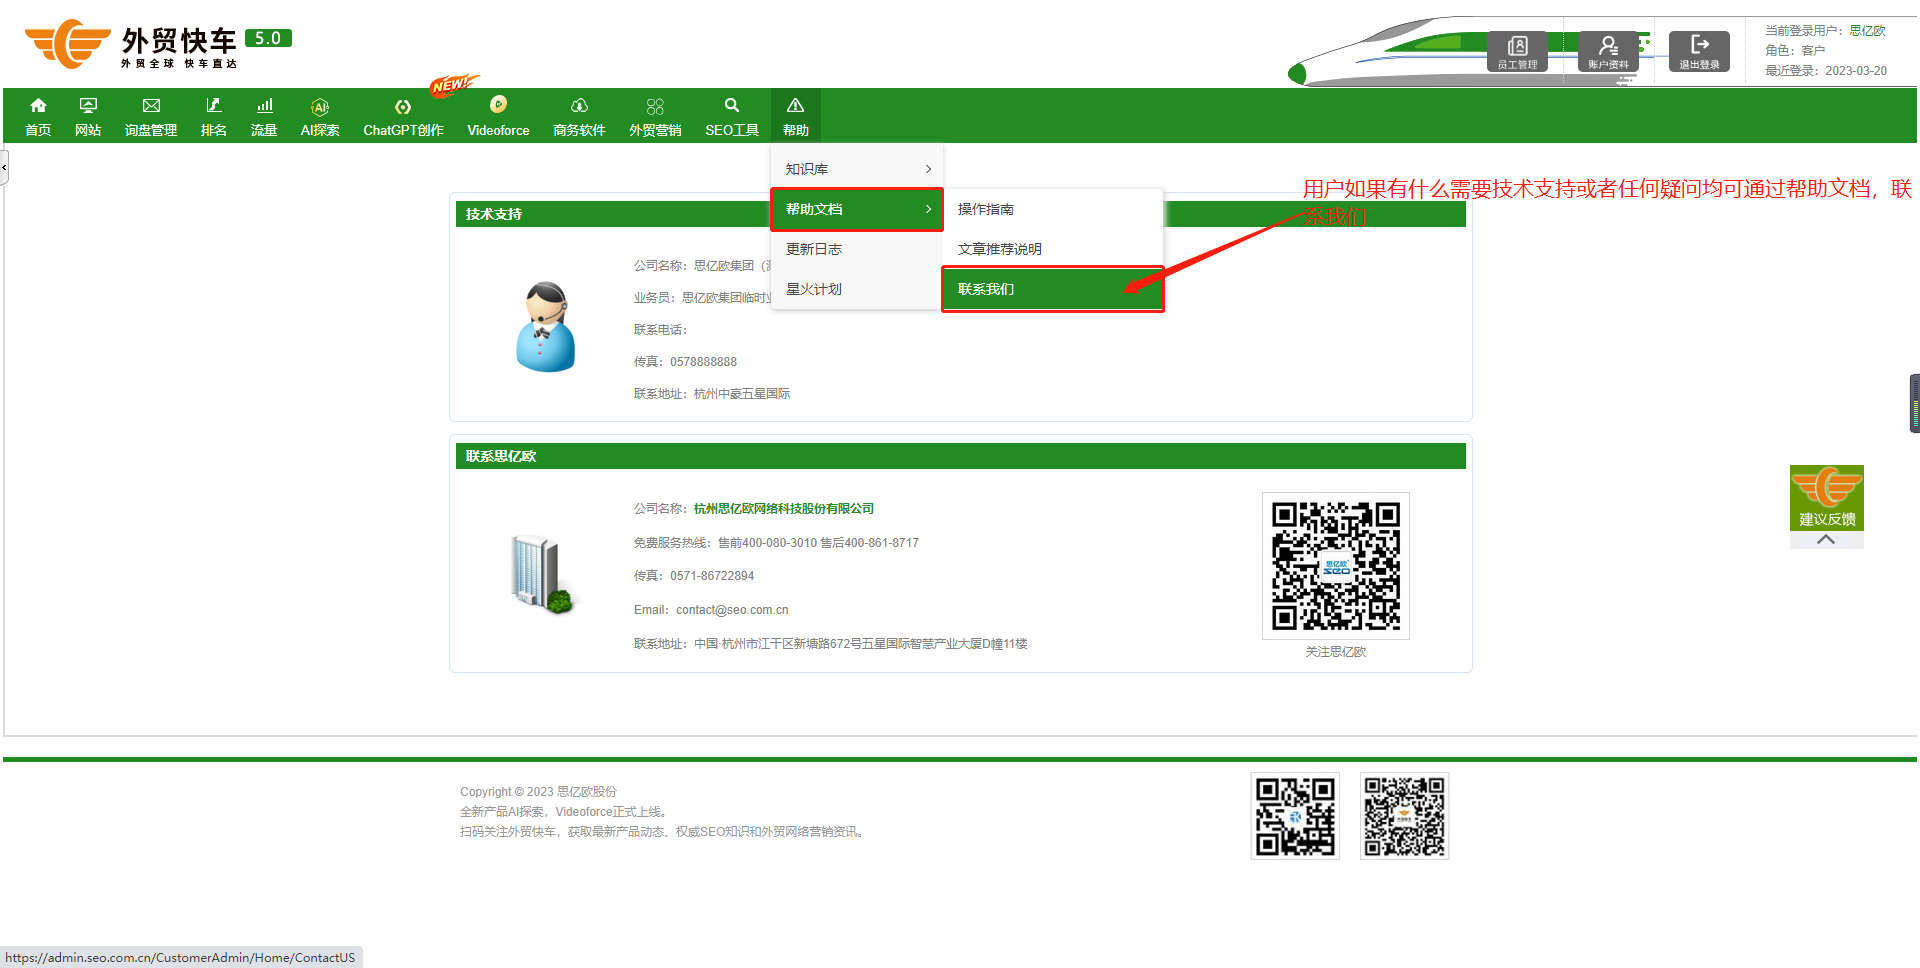The height and width of the screenshot is (968, 1920).
Task: Select the 排名 ranking icon
Action: (213, 106)
